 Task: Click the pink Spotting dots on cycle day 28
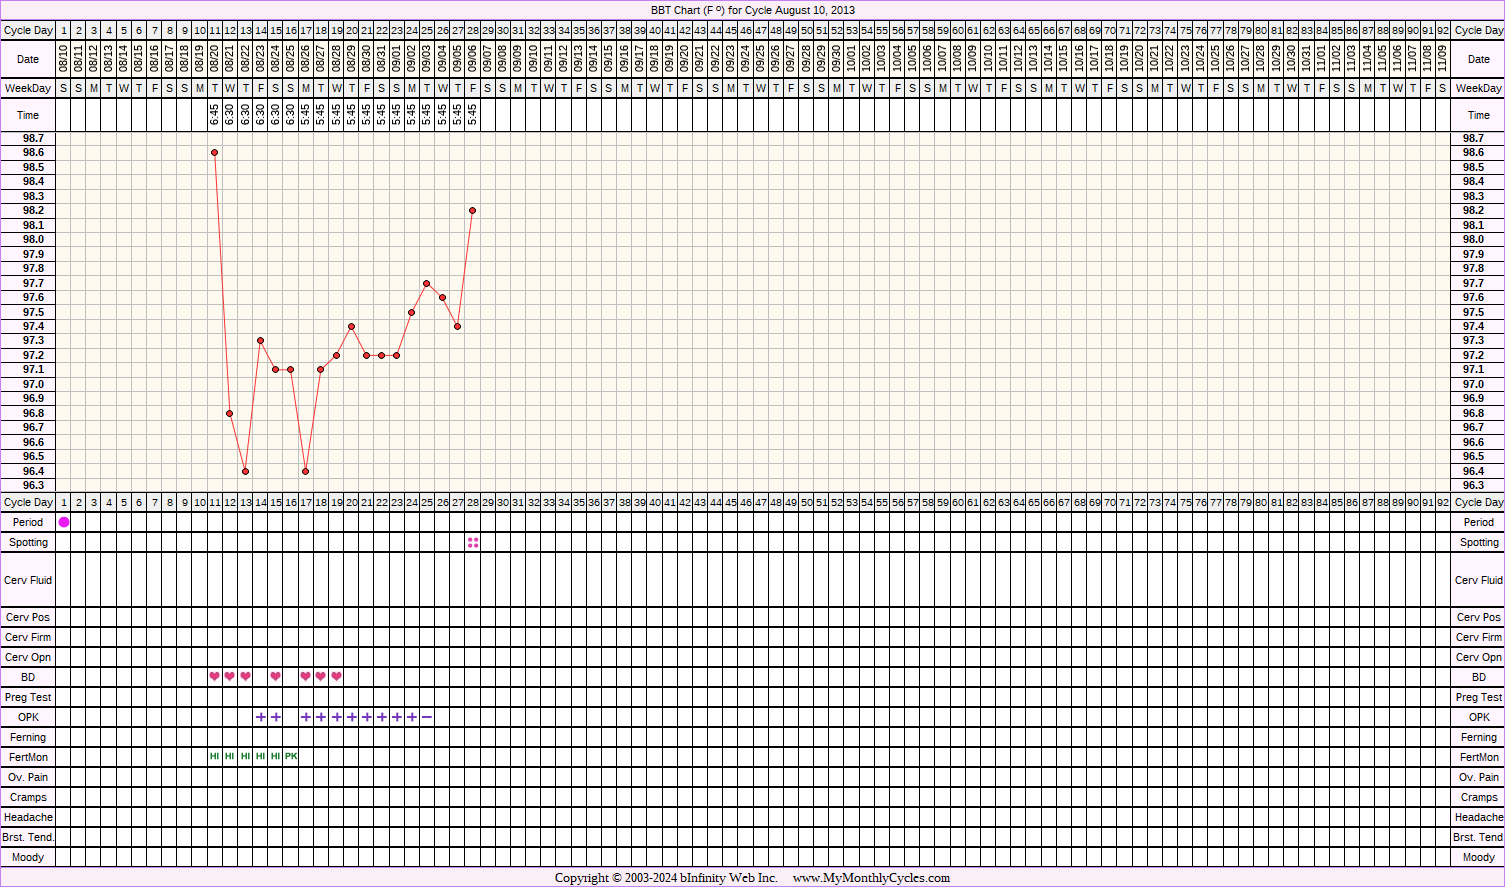tap(473, 542)
